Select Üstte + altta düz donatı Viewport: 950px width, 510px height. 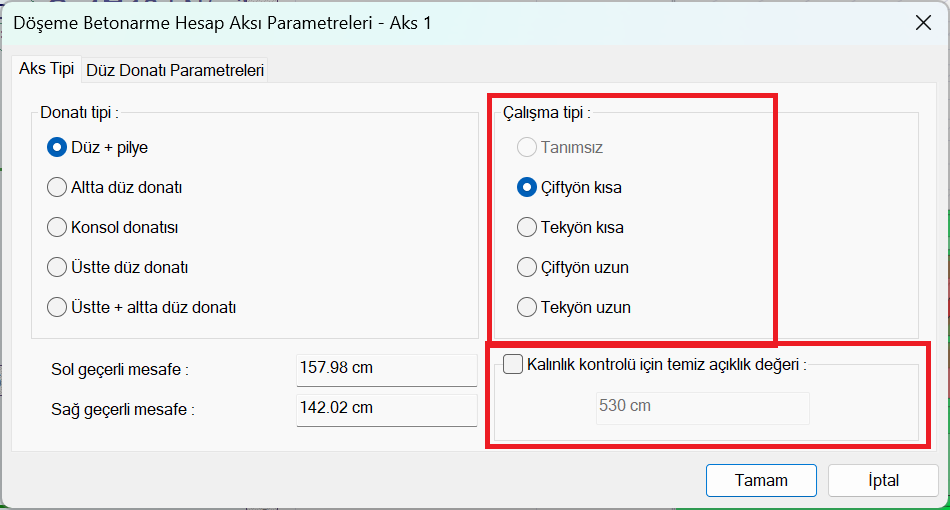click(57, 307)
